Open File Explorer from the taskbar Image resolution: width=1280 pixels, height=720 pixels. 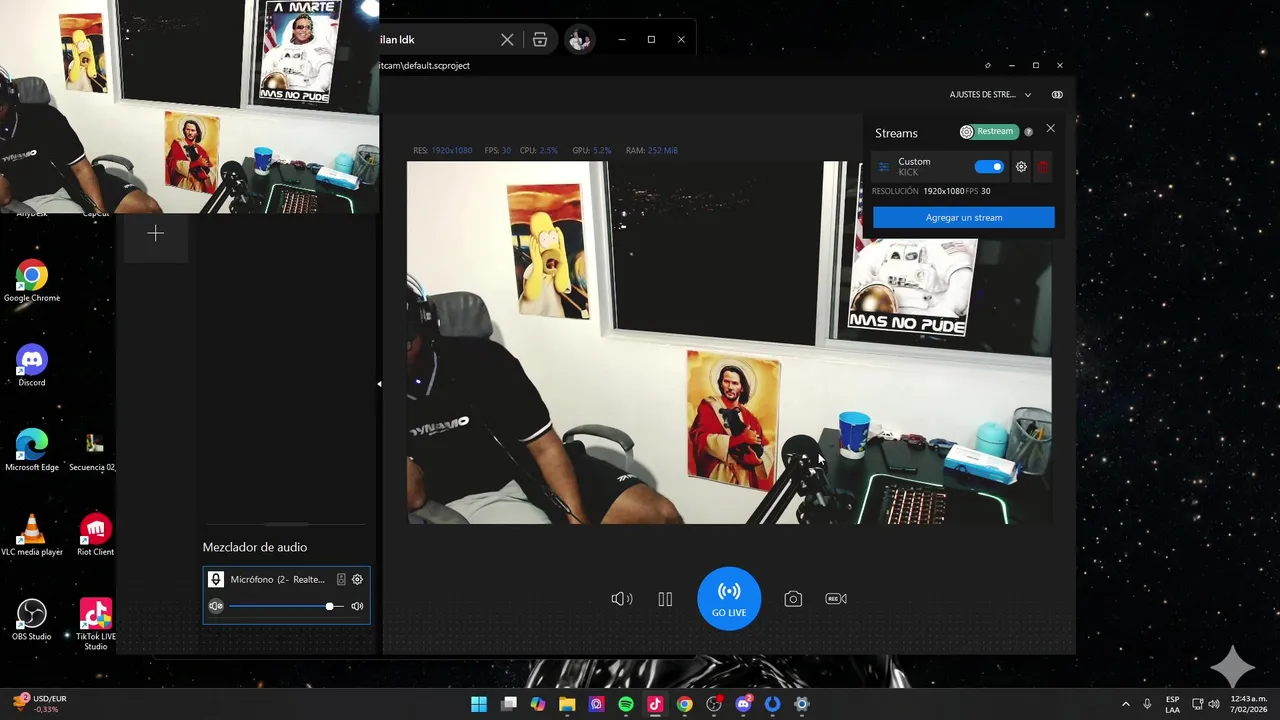567,704
